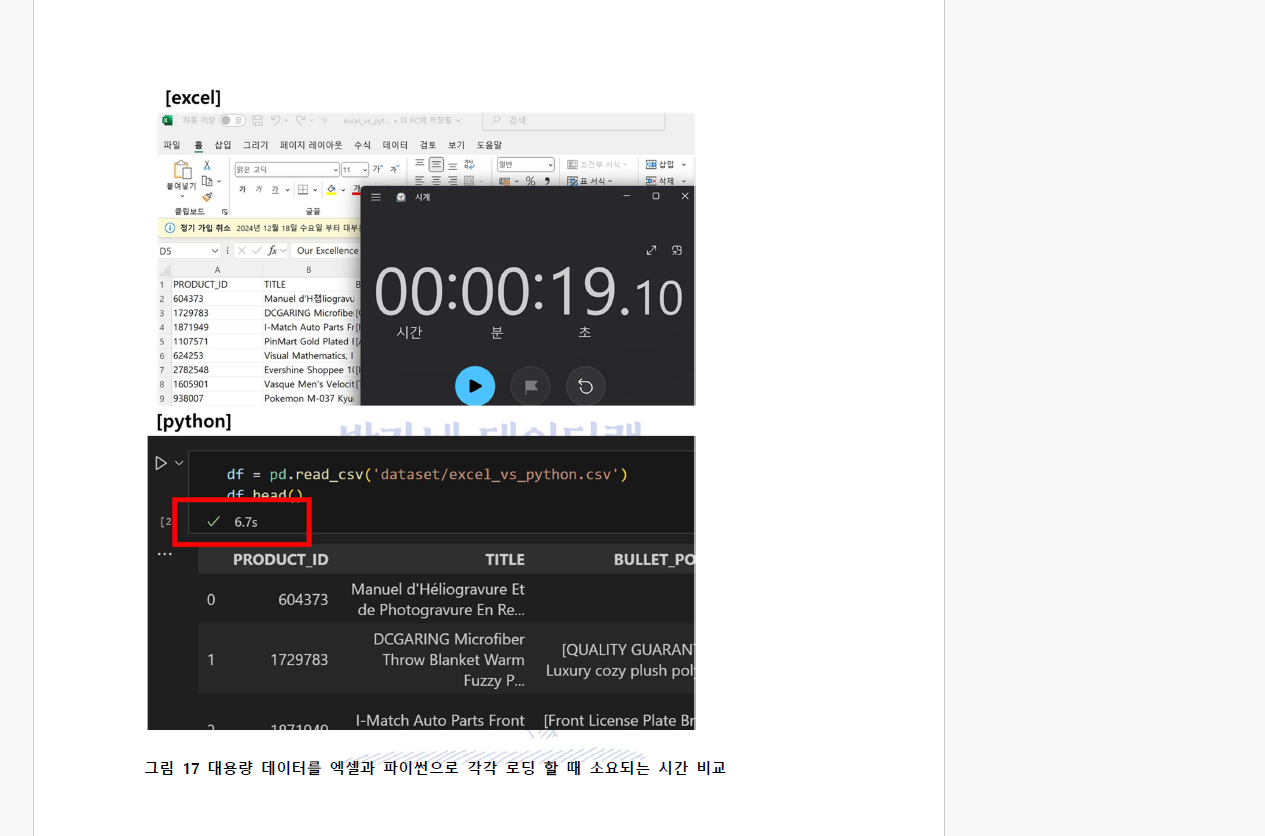Click the fill color bucket icon

[331, 190]
